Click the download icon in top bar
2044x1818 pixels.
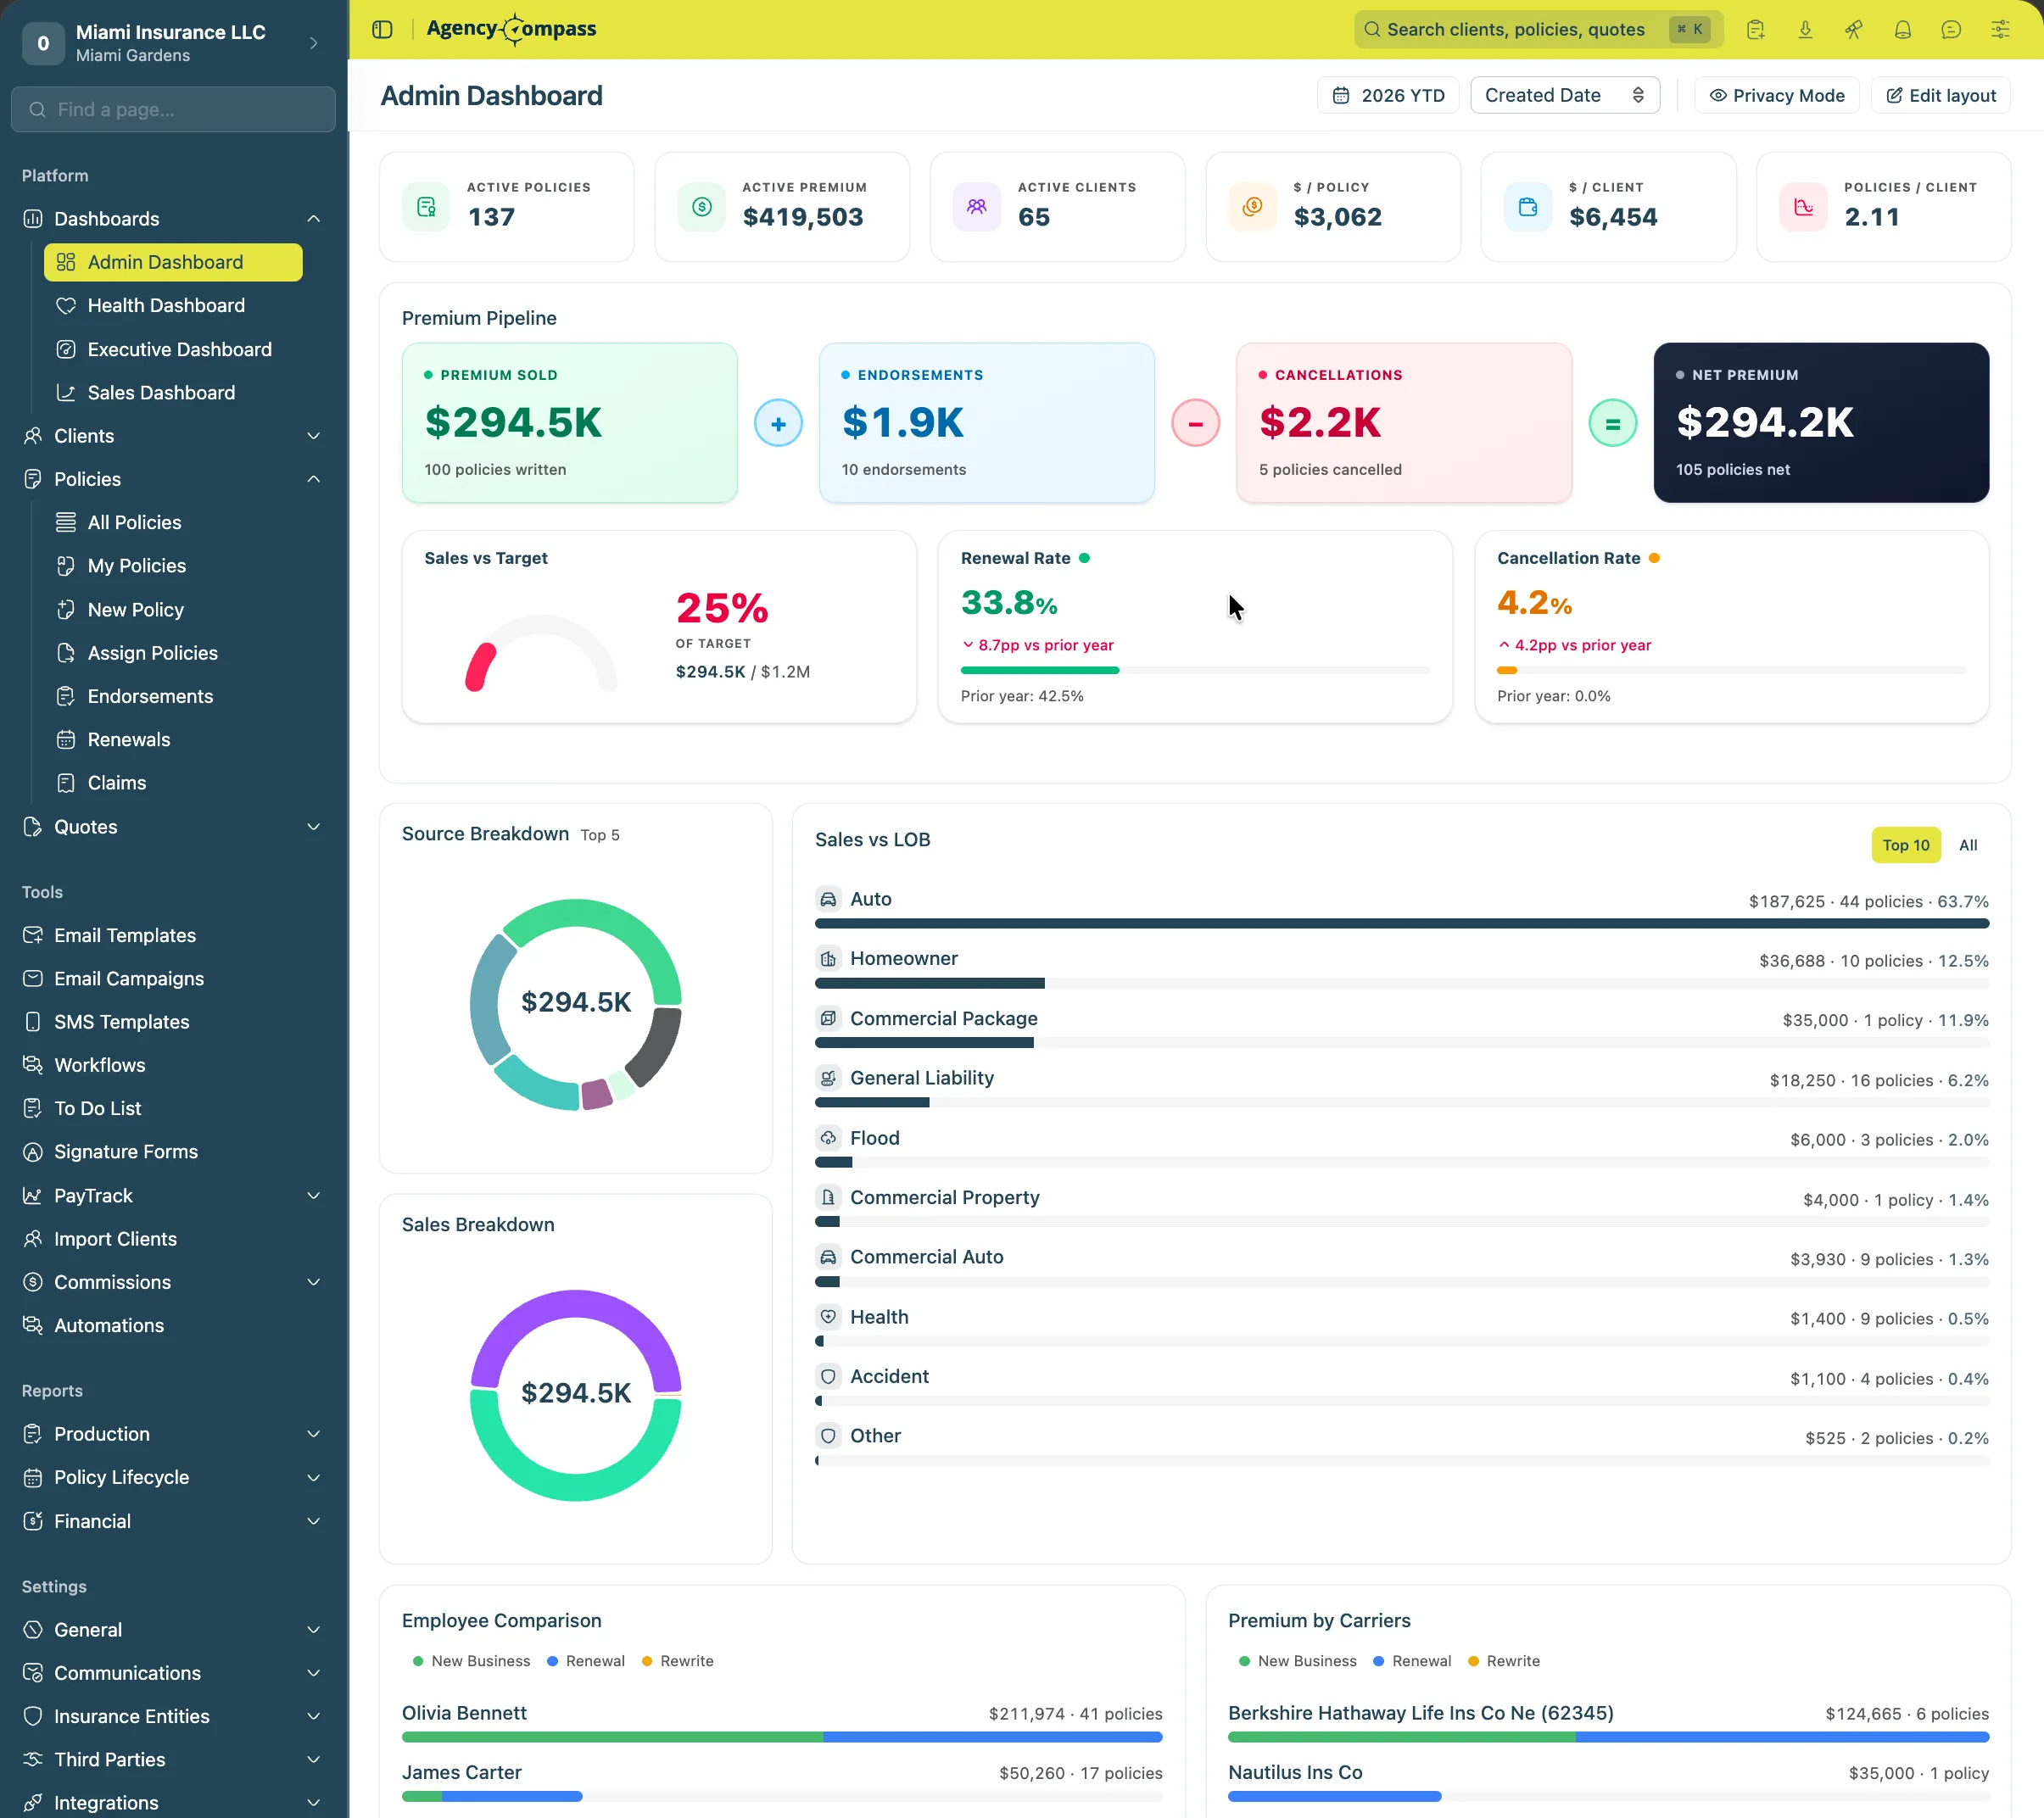pyautogui.click(x=1805, y=29)
